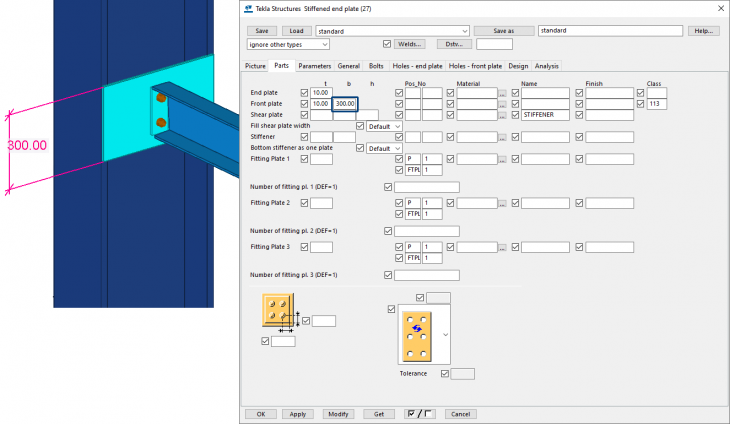Switch to the General tab

tap(349, 66)
